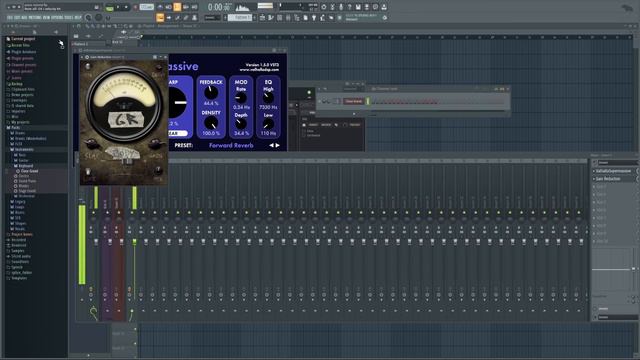
Task: Expand Channel presets folder
Action: [24, 65]
